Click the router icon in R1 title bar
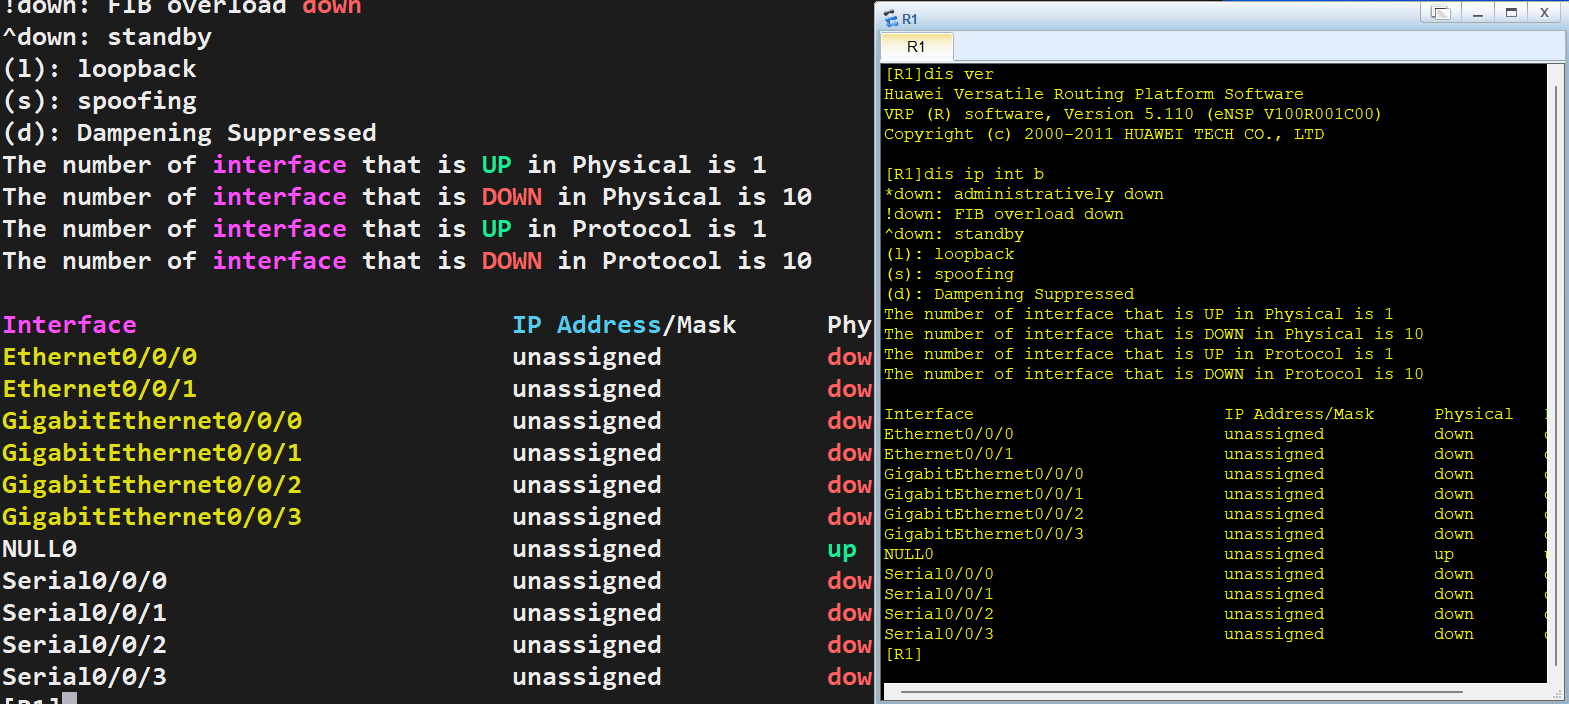The width and height of the screenshot is (1569, 704). coord(891,18)
